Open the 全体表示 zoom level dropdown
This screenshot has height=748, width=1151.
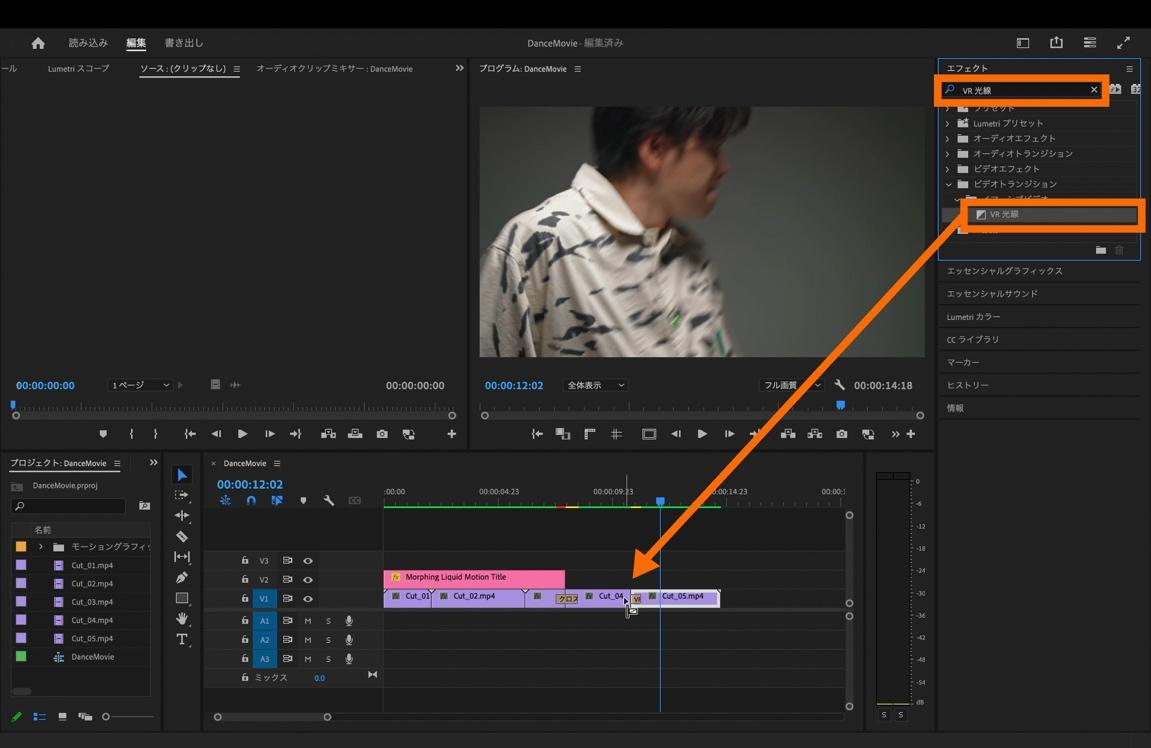coord(595,385)
